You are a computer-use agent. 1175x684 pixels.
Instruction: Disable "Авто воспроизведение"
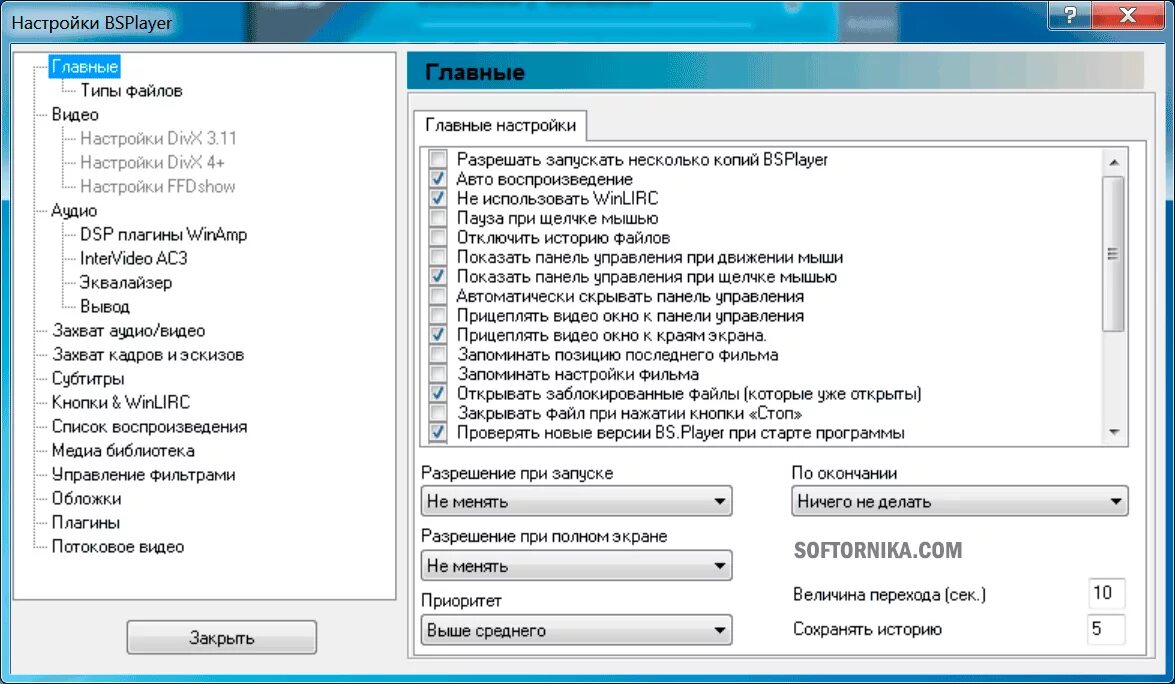[438, 178]
